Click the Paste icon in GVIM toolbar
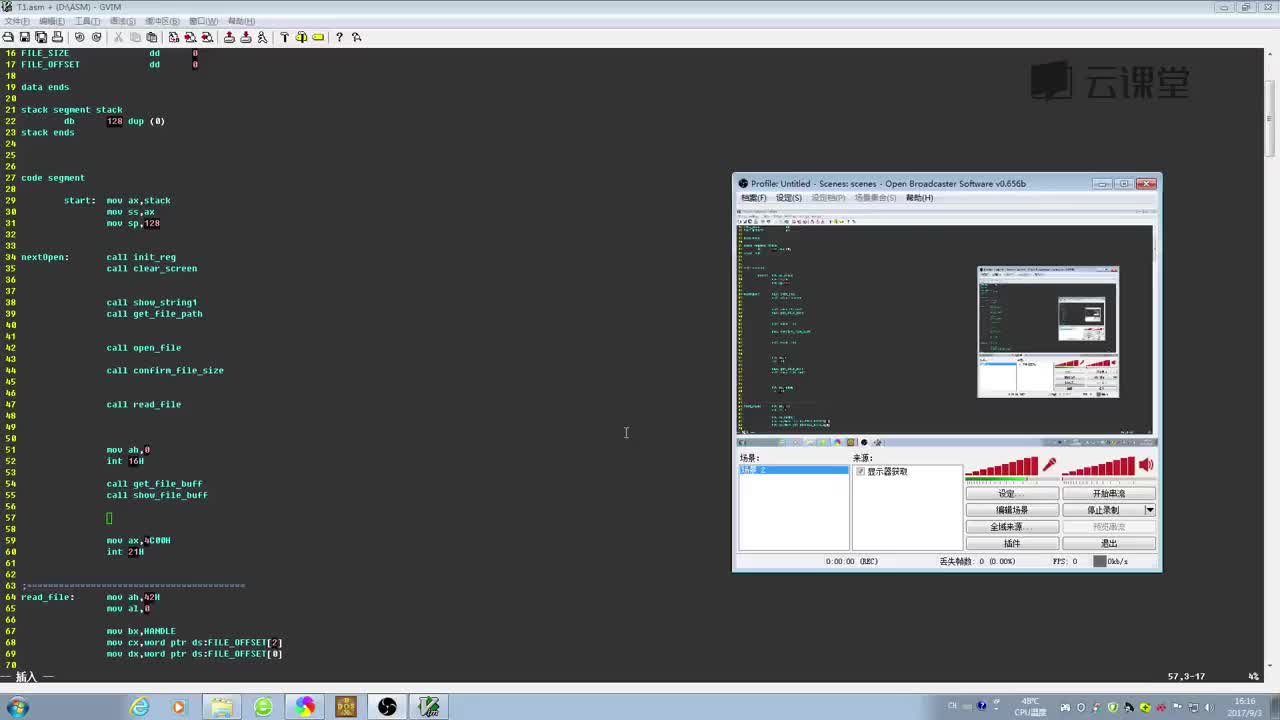This screenshot has height=720, width=1280. pyautogui.click(x=152, y=37)
